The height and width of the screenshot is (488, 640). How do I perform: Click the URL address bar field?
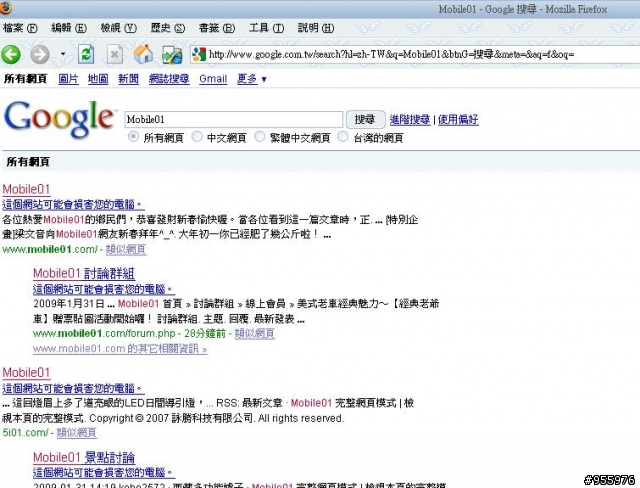click(x=416, y=54)
